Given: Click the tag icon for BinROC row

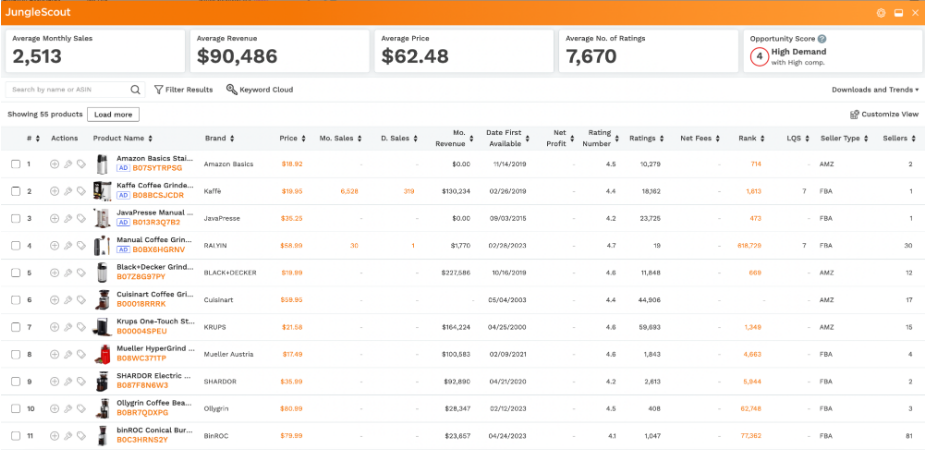Looking at the screenshot, I should click(81, 436).
